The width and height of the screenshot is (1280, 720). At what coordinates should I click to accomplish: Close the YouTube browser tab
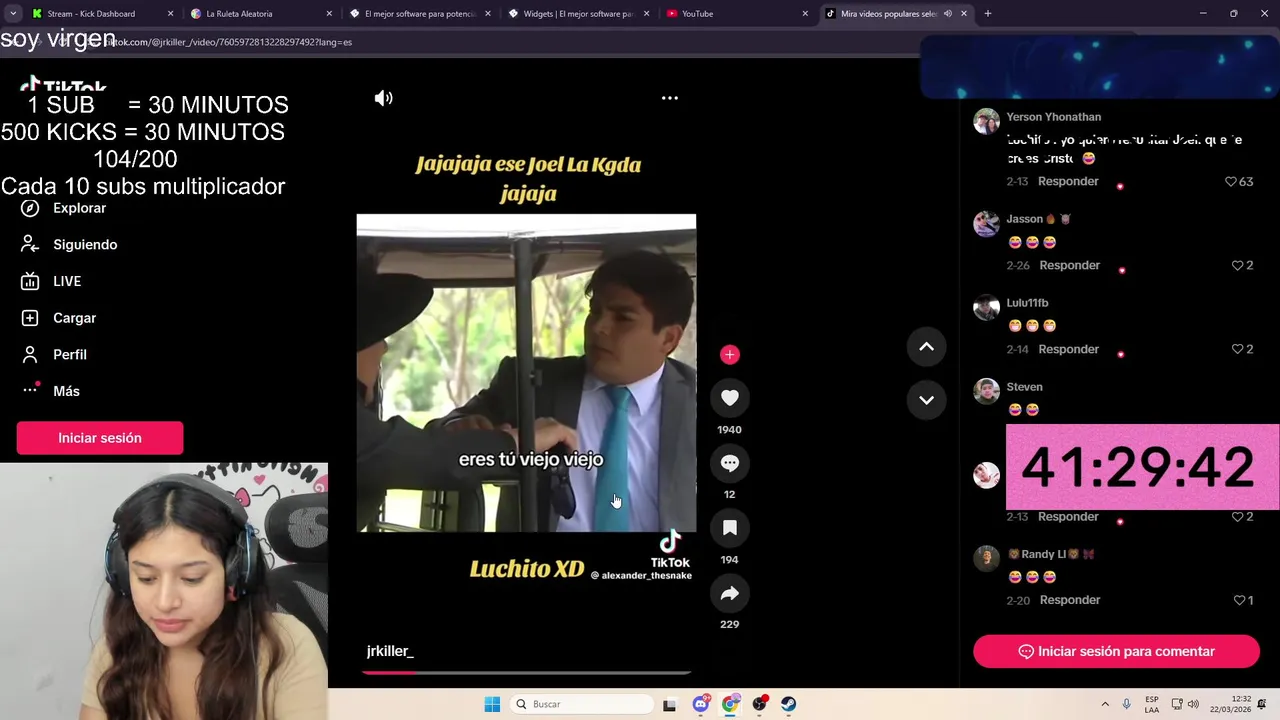coord(805,14)
